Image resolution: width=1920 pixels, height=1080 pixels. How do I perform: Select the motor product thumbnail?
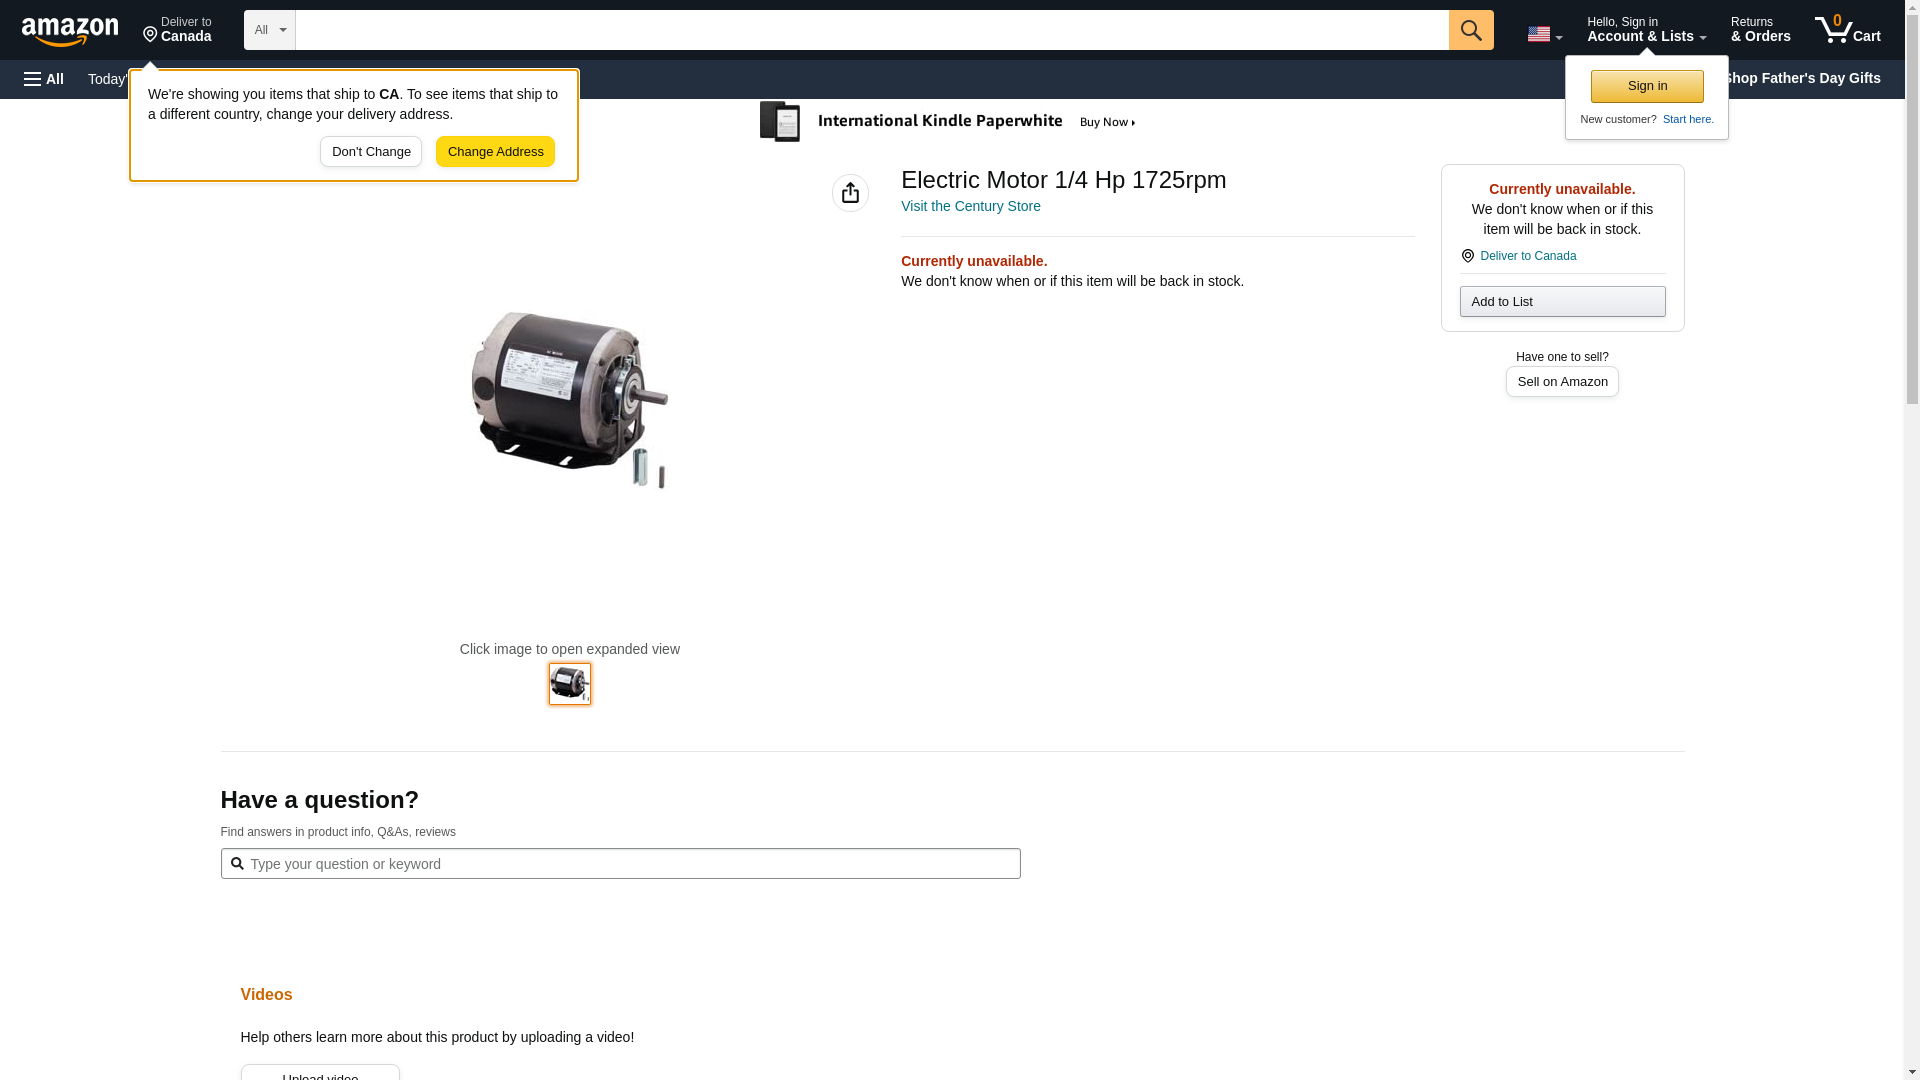pos(570,684)
